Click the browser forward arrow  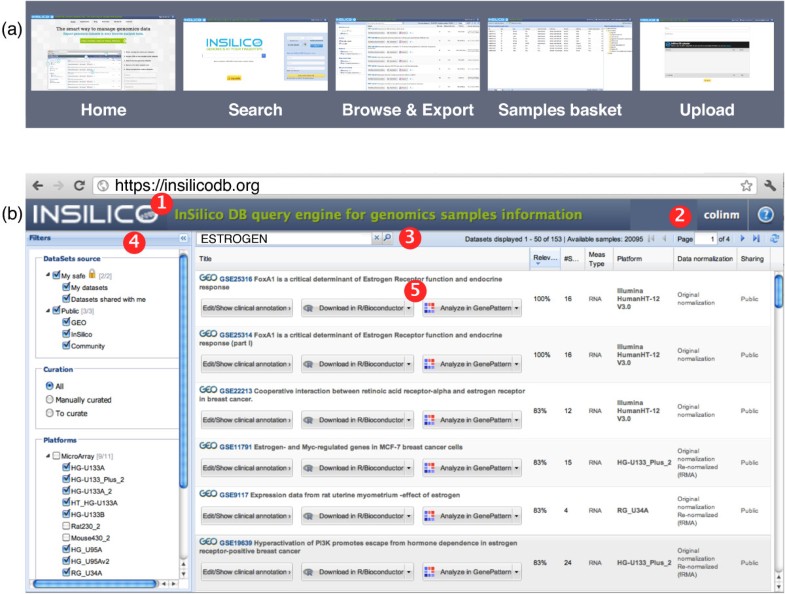point(59,186)
